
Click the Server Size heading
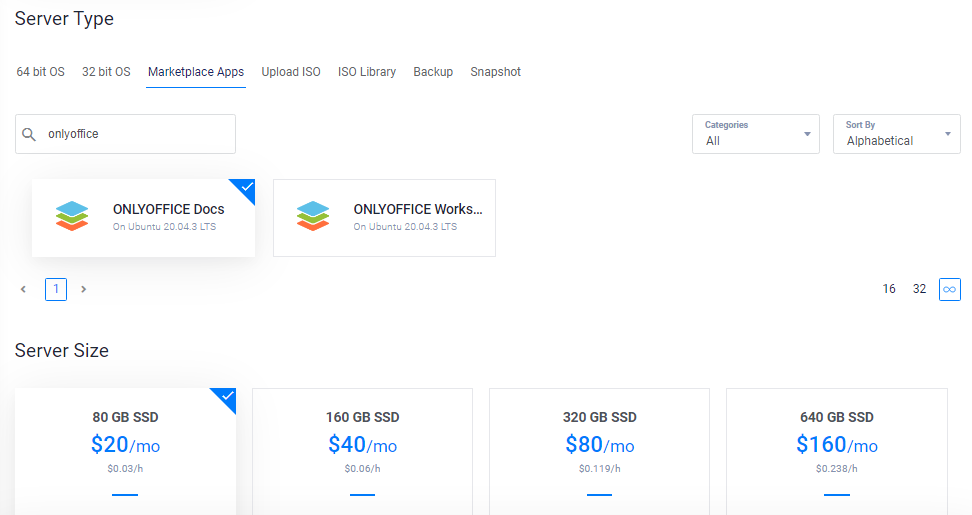[x=62, y=351]
